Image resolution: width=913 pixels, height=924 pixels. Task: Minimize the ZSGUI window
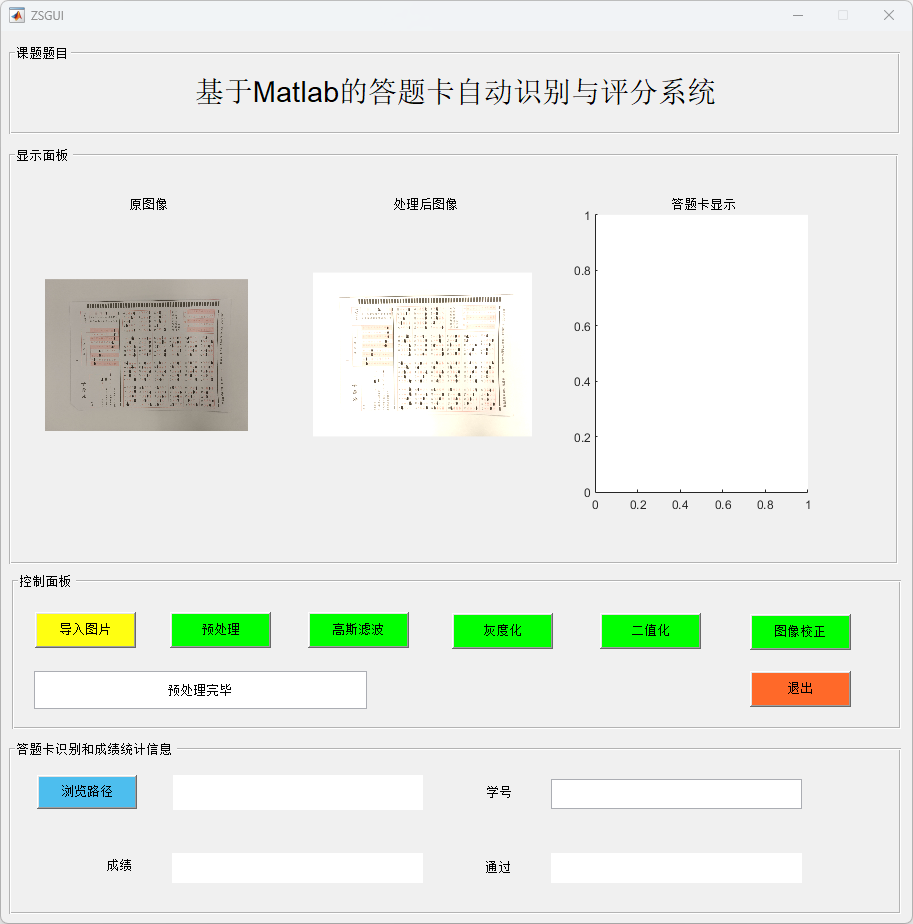click(797, 15)
